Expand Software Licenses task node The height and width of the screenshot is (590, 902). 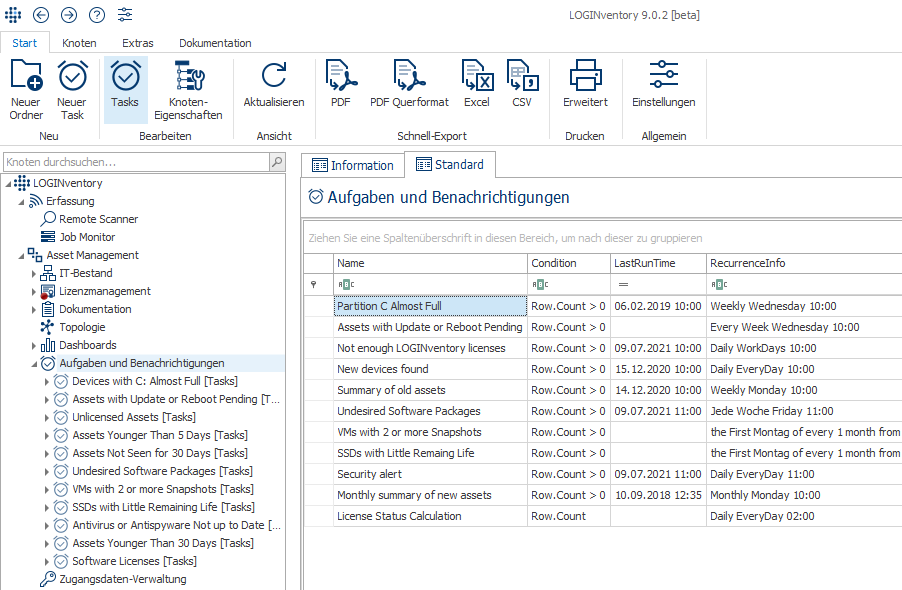(x=47, y=561)
